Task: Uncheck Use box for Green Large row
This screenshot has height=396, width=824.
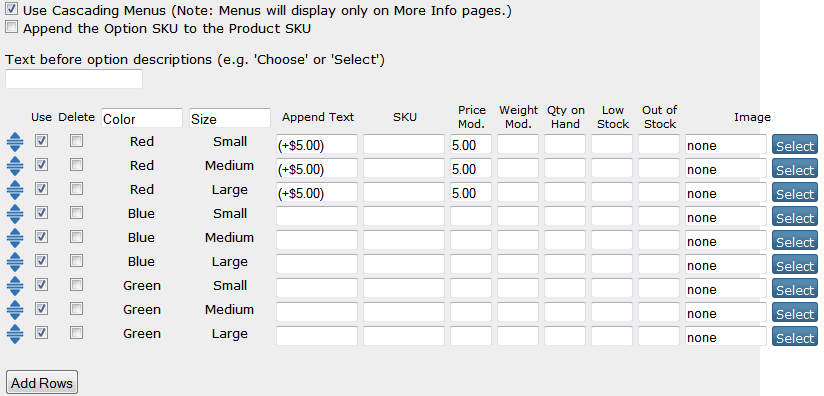Action: [41, 333]
